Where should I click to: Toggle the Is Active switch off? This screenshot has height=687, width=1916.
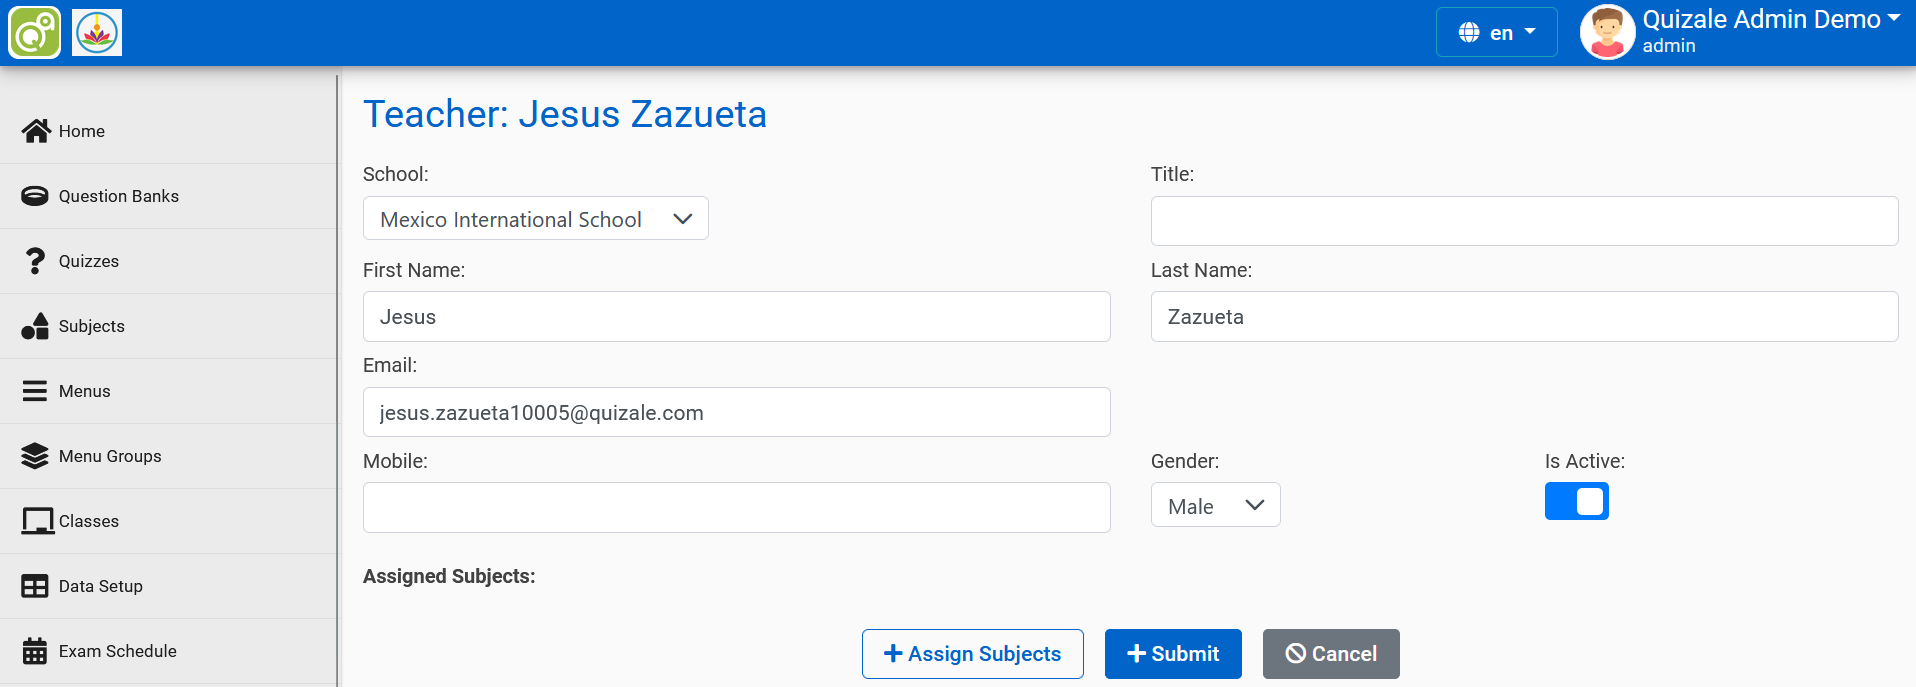pyautogui.click(x=1576, y=501)
